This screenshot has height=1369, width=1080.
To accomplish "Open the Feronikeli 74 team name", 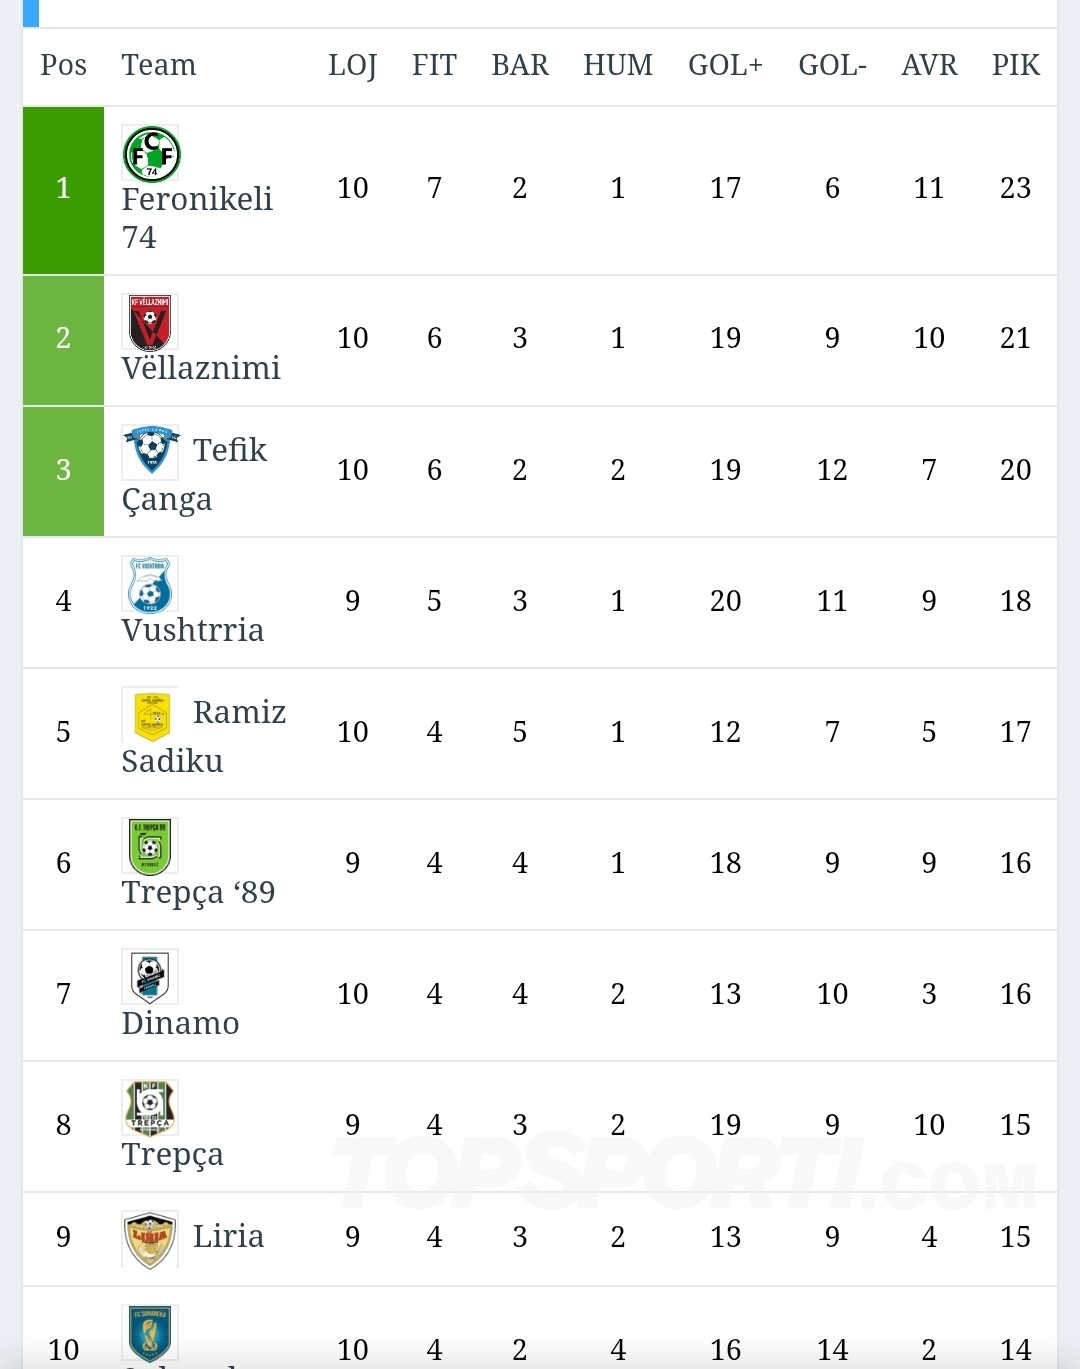I will tap(197, 218).
